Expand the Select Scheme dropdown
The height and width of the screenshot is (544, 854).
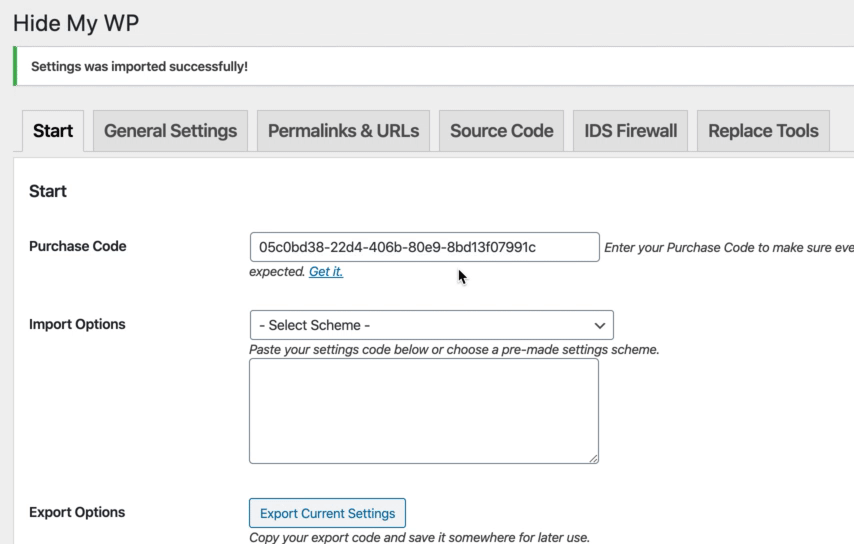click(431, 325)
